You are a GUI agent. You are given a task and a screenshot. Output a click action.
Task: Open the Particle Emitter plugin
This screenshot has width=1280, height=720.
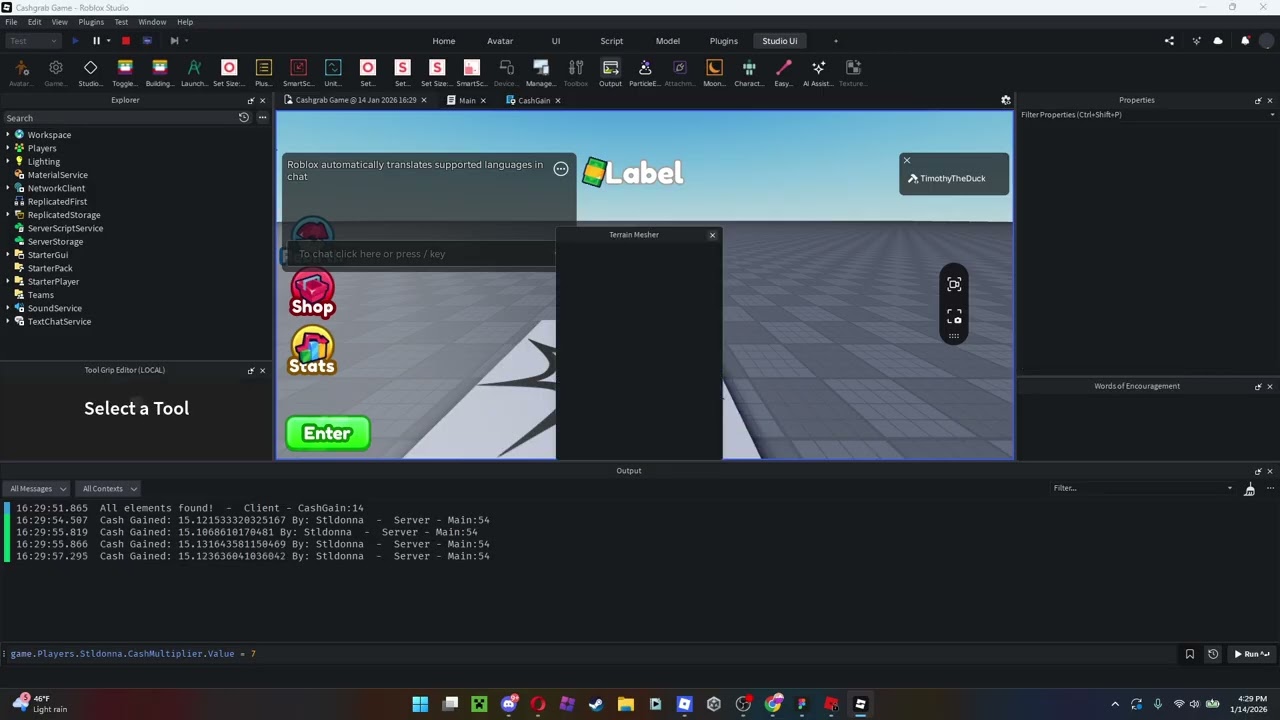[x=645, y=73]
